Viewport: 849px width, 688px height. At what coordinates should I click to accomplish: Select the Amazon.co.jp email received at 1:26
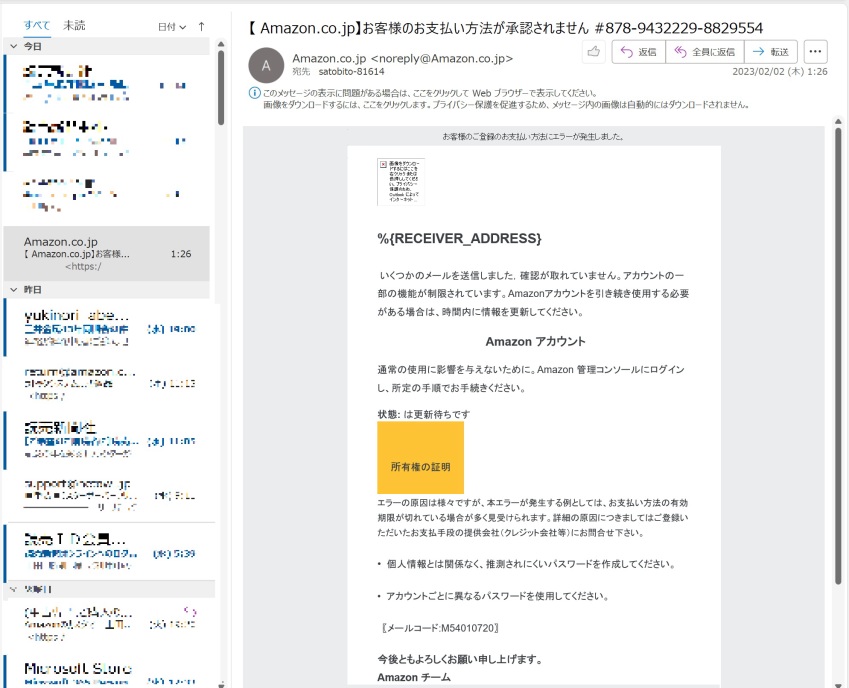(x=107, y=253)
